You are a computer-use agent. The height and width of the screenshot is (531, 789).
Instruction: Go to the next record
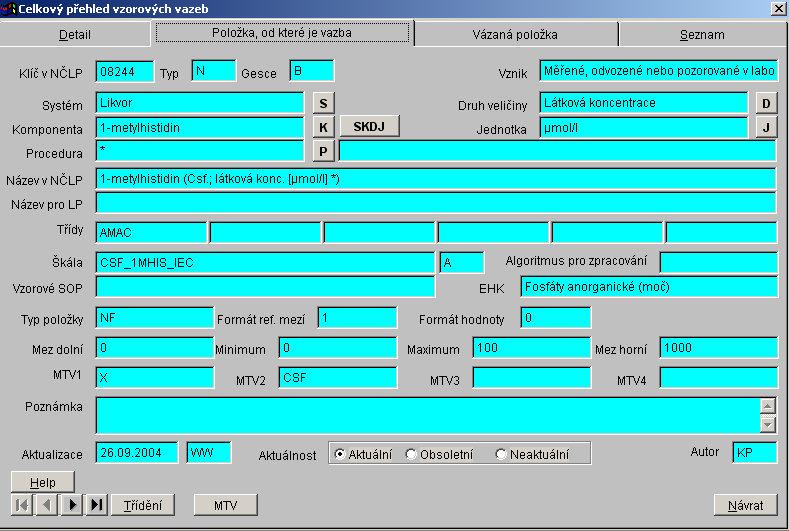(x=72, y=505)
